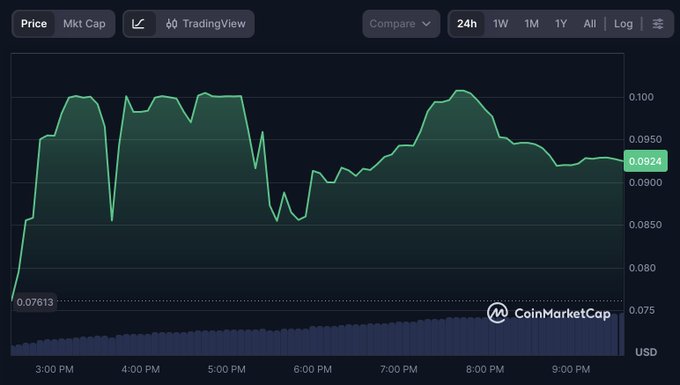The image size is (680, 385).
Task: Click the 9:00 PM time label
Action: (x=571, y=369)
